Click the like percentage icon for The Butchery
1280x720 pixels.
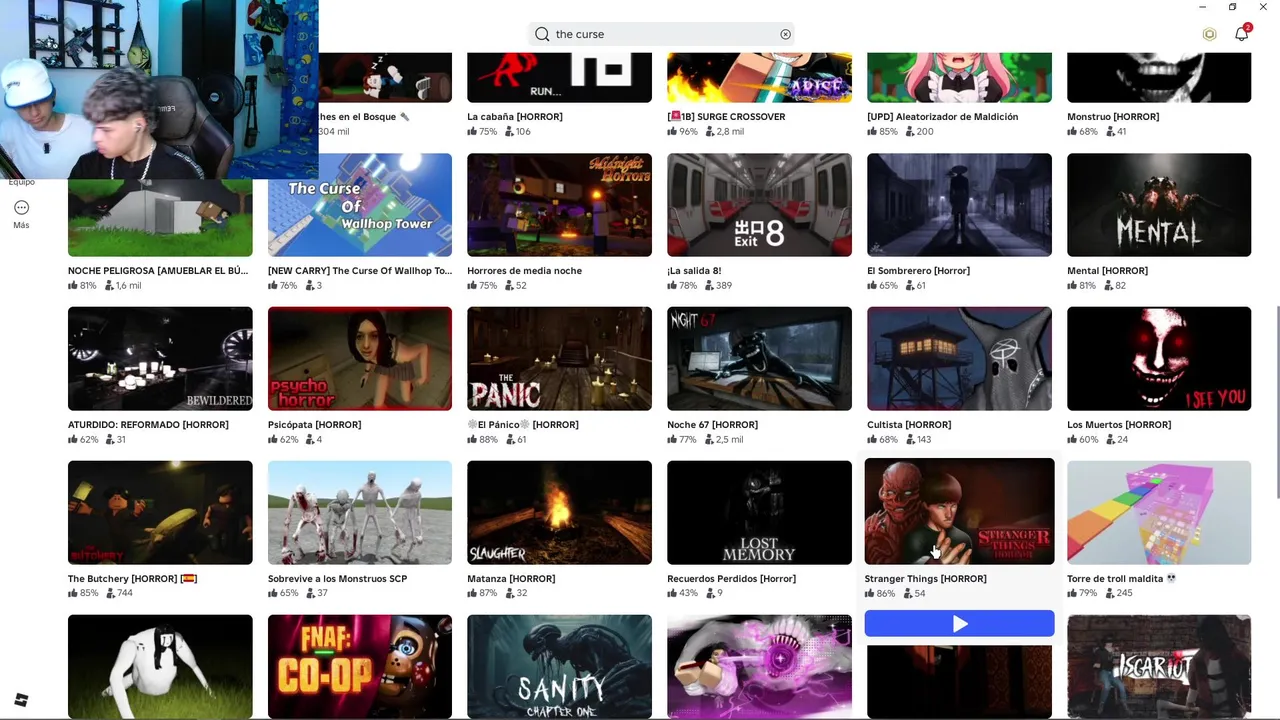(73, 593)
